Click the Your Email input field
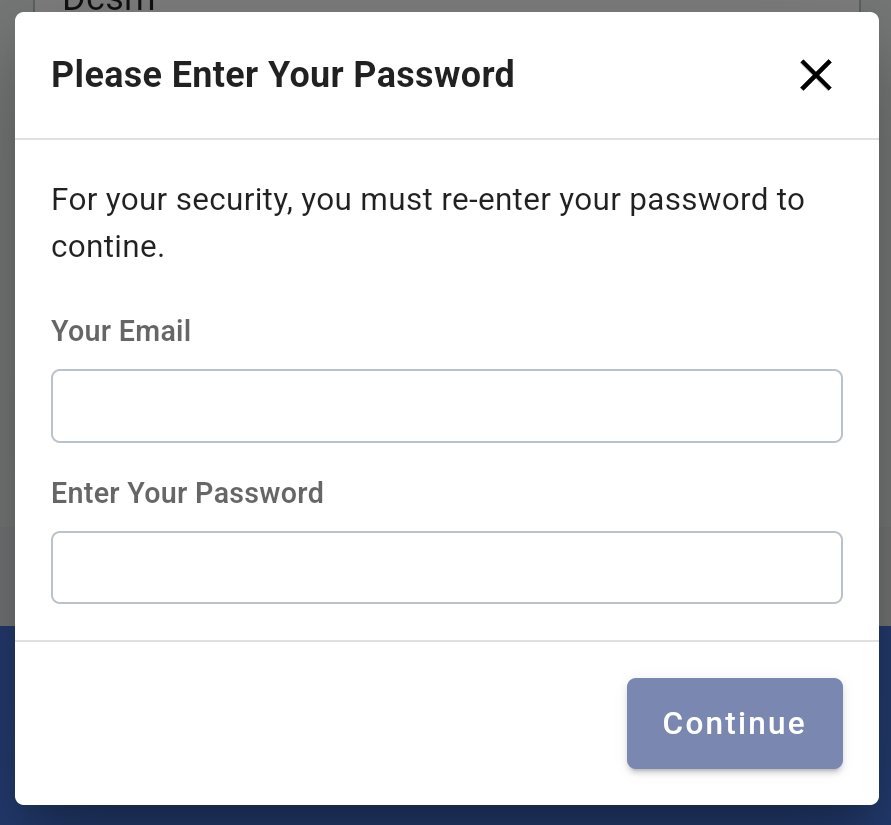The image size is (891, 825). (x=446, y=406)
